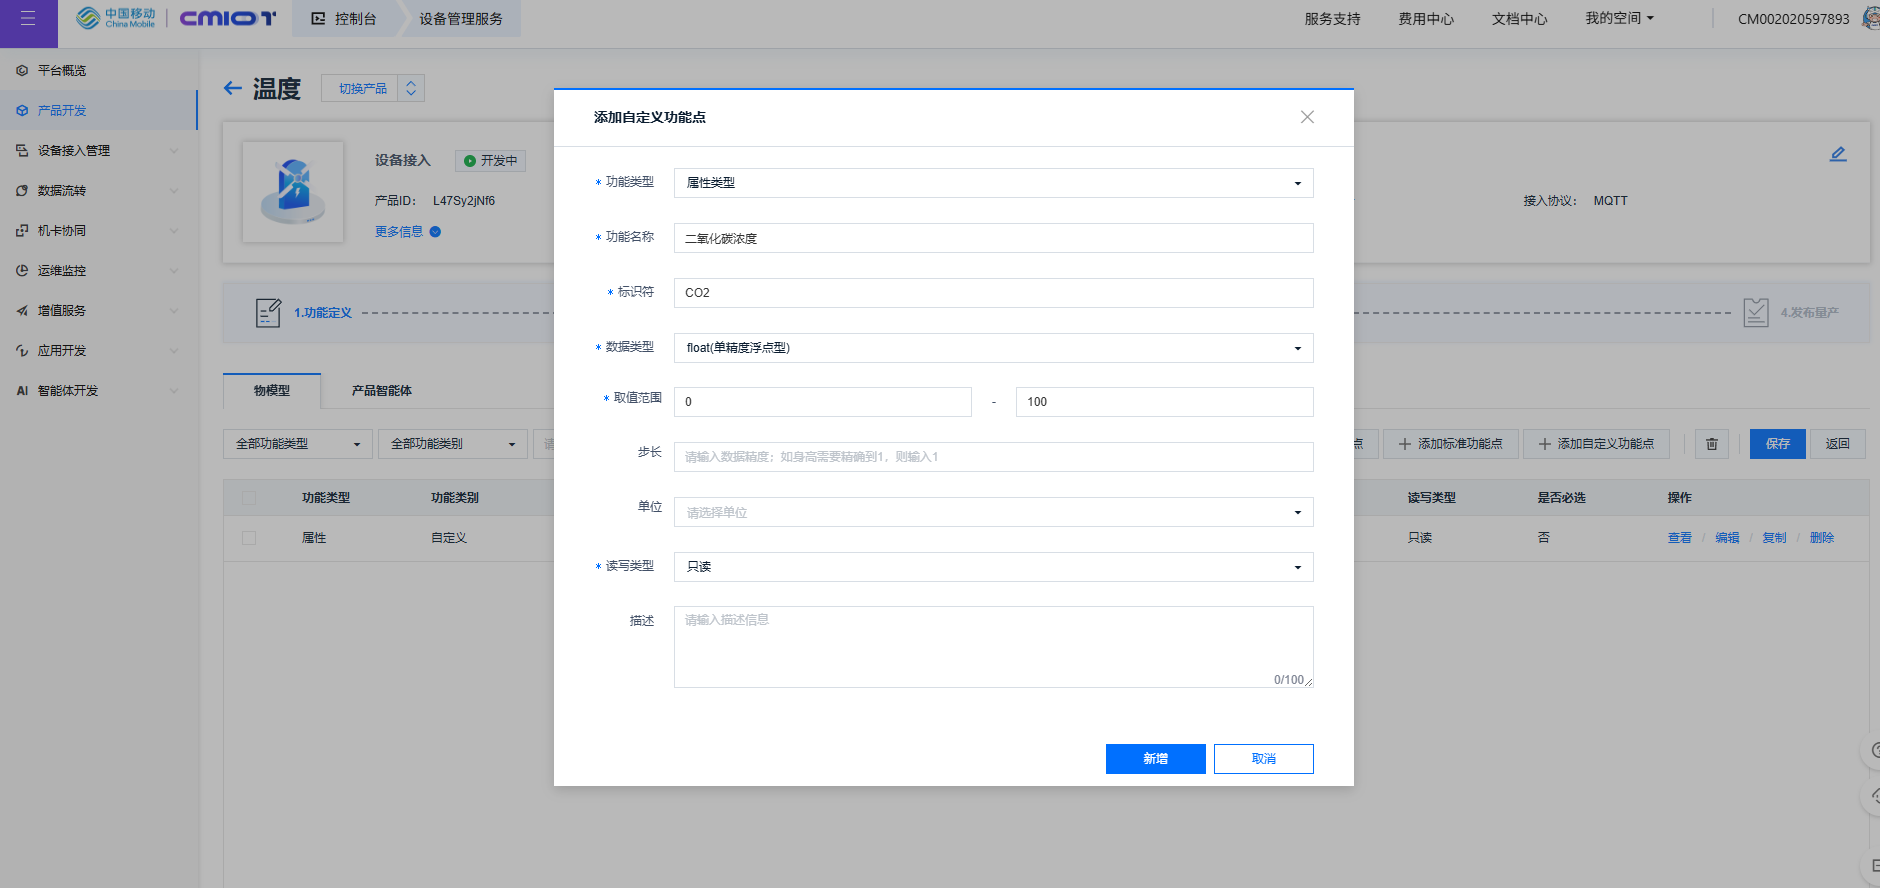Open the 全部功能类别 filter dropdown
This screenshot has height=888, width=1880.
click(x=453, y=444)
